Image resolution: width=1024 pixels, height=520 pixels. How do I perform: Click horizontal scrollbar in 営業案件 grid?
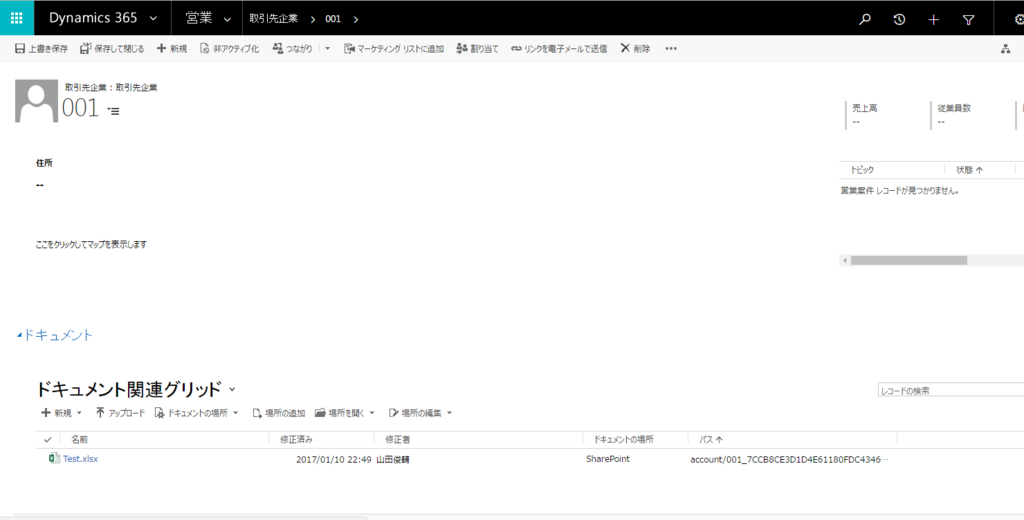coord(908,260)
